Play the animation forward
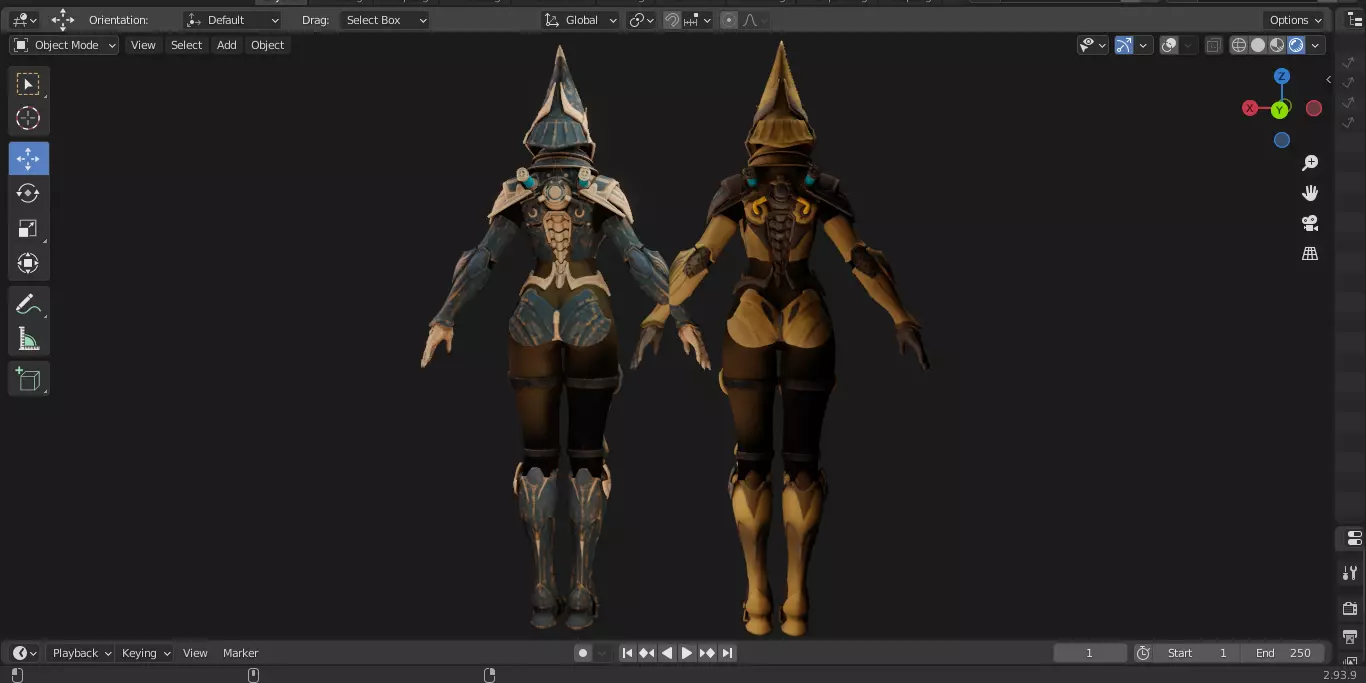This screenshot has width=1366, height=683. tap(687, 653)
